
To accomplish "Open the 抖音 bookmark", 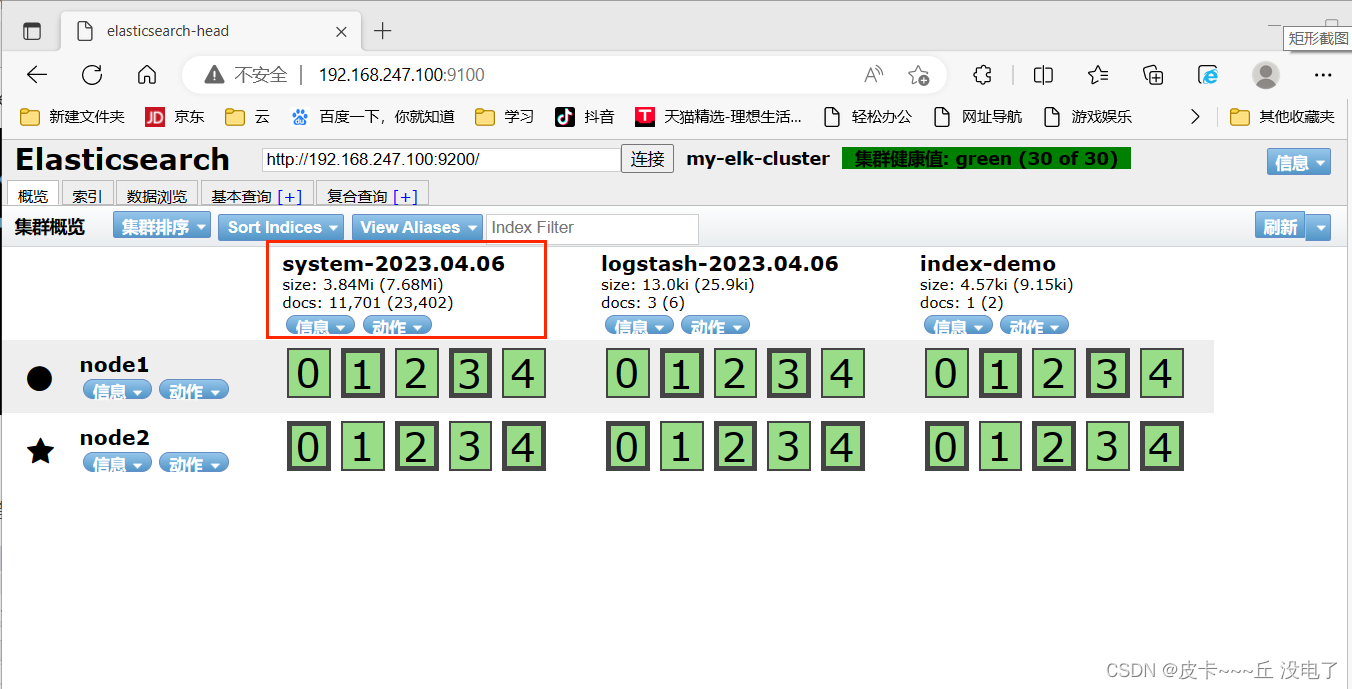I will pyautogui.click(x=585, y=117).
